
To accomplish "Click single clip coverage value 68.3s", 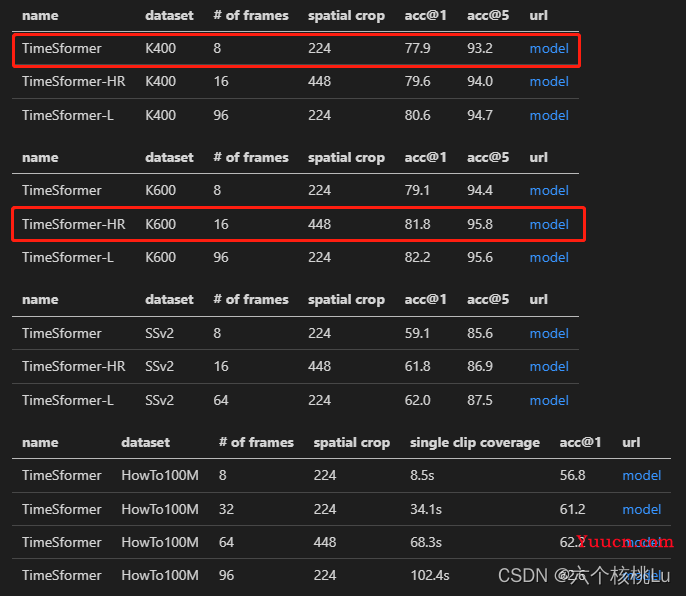I will pyautogui.click(x=426, y=543).
